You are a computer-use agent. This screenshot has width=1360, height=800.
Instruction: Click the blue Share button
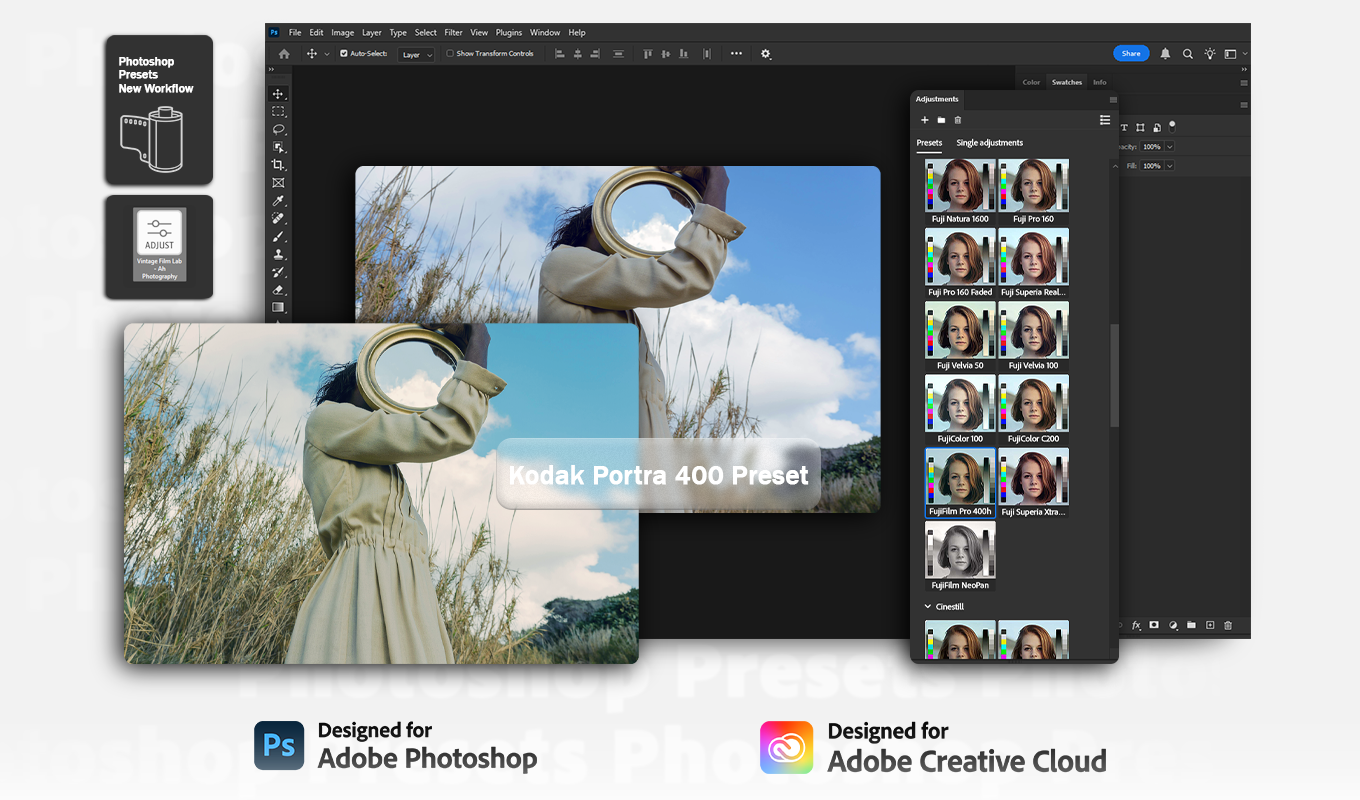1131,54
